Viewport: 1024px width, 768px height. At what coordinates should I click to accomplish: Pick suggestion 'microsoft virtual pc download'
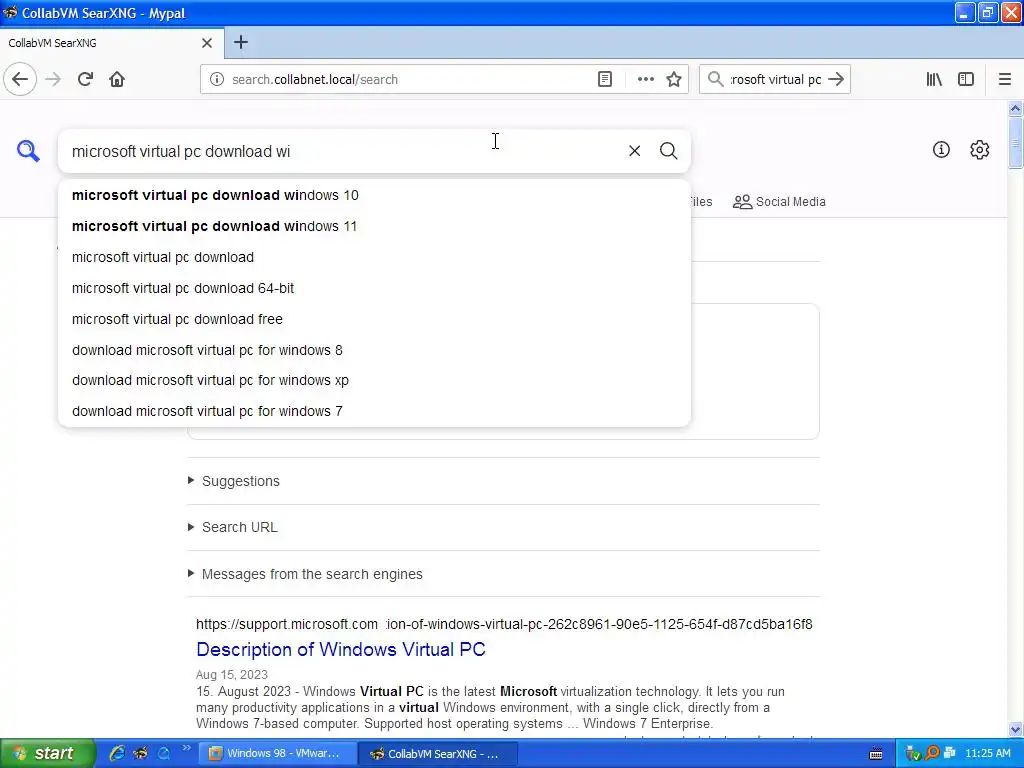pyautogui.click(x=374, y=257)
